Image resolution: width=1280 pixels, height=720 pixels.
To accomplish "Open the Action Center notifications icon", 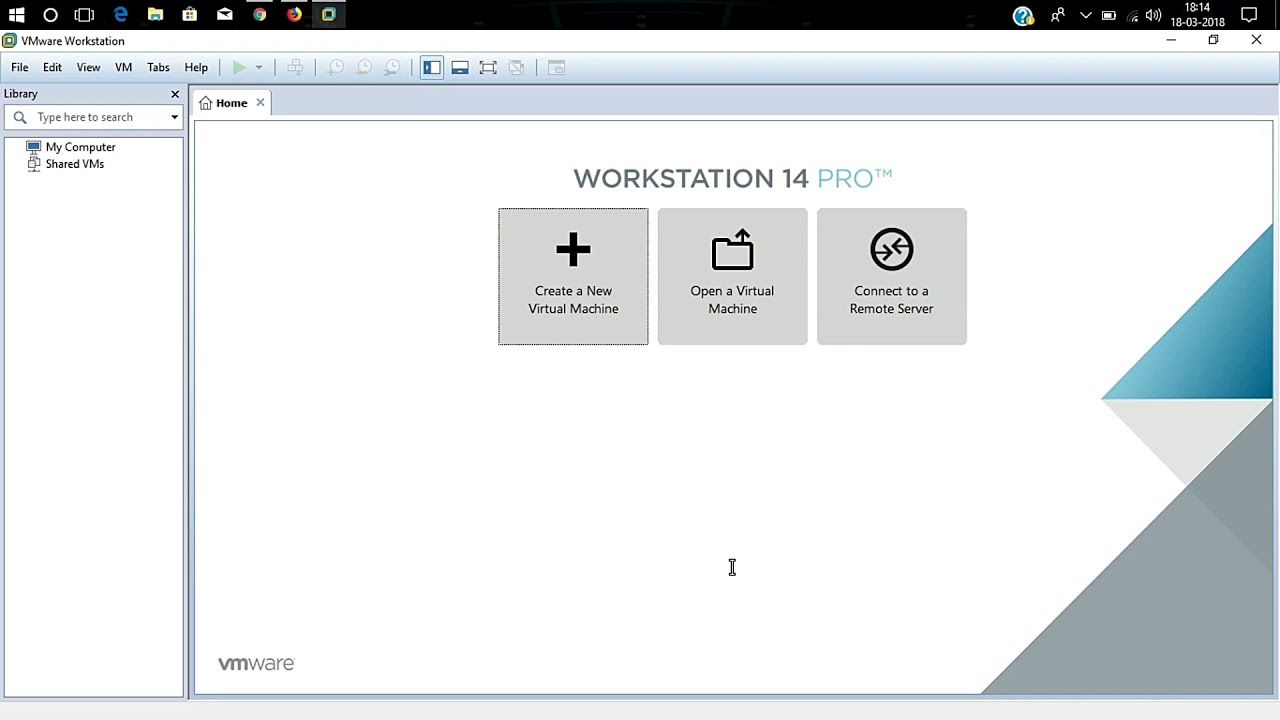I will click(1249, 15).
